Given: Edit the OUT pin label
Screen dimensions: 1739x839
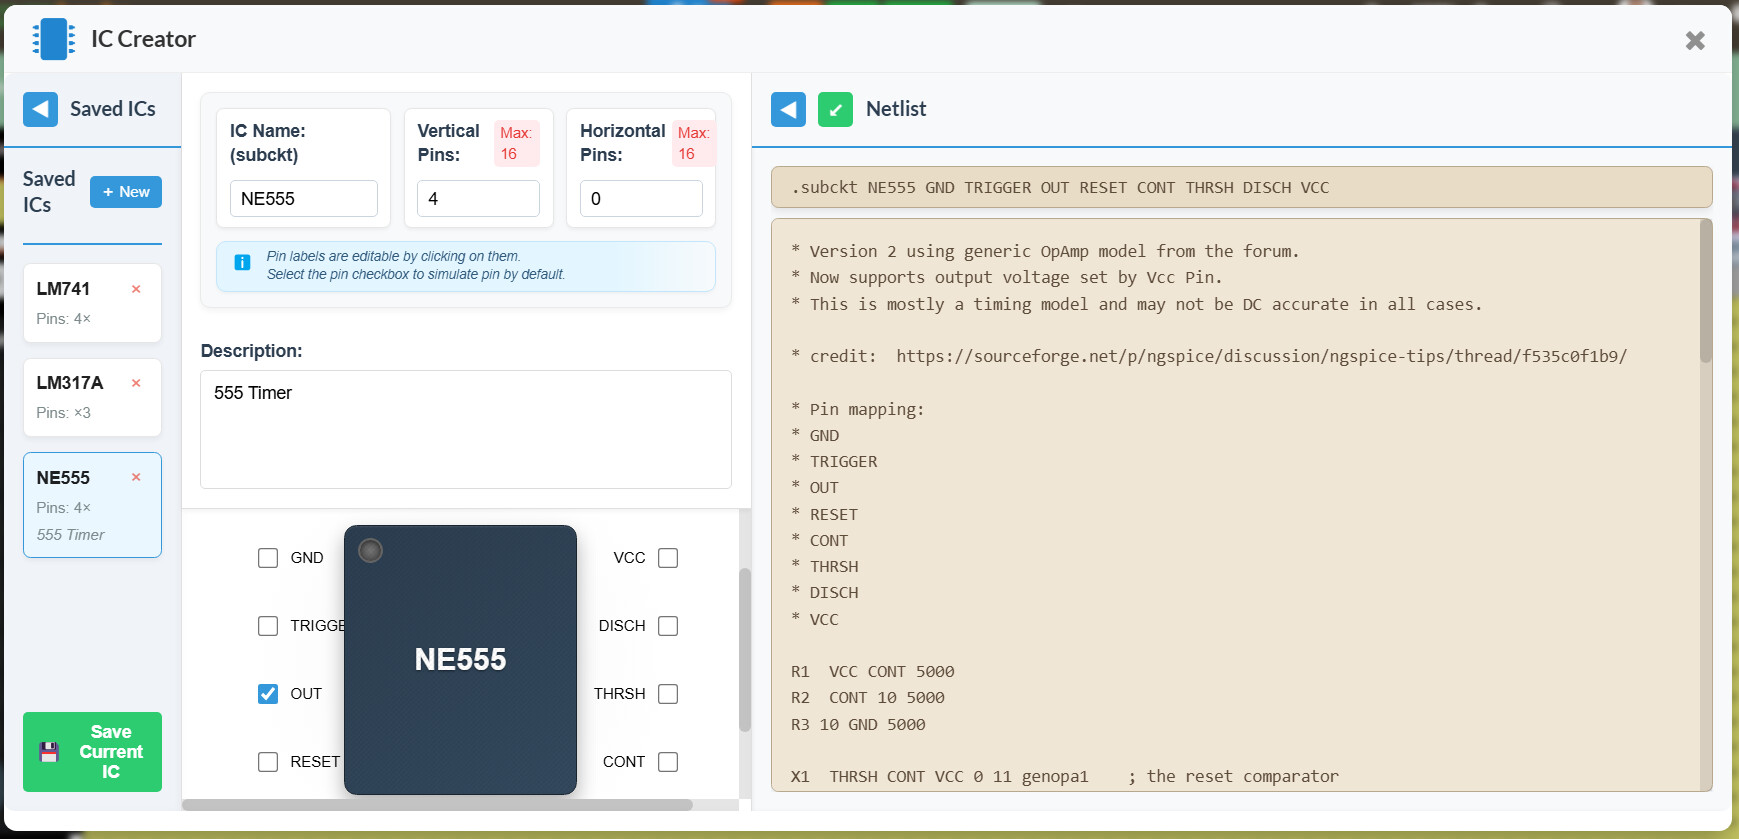Looking at the screenshot, I should click(x=306, y=694).
